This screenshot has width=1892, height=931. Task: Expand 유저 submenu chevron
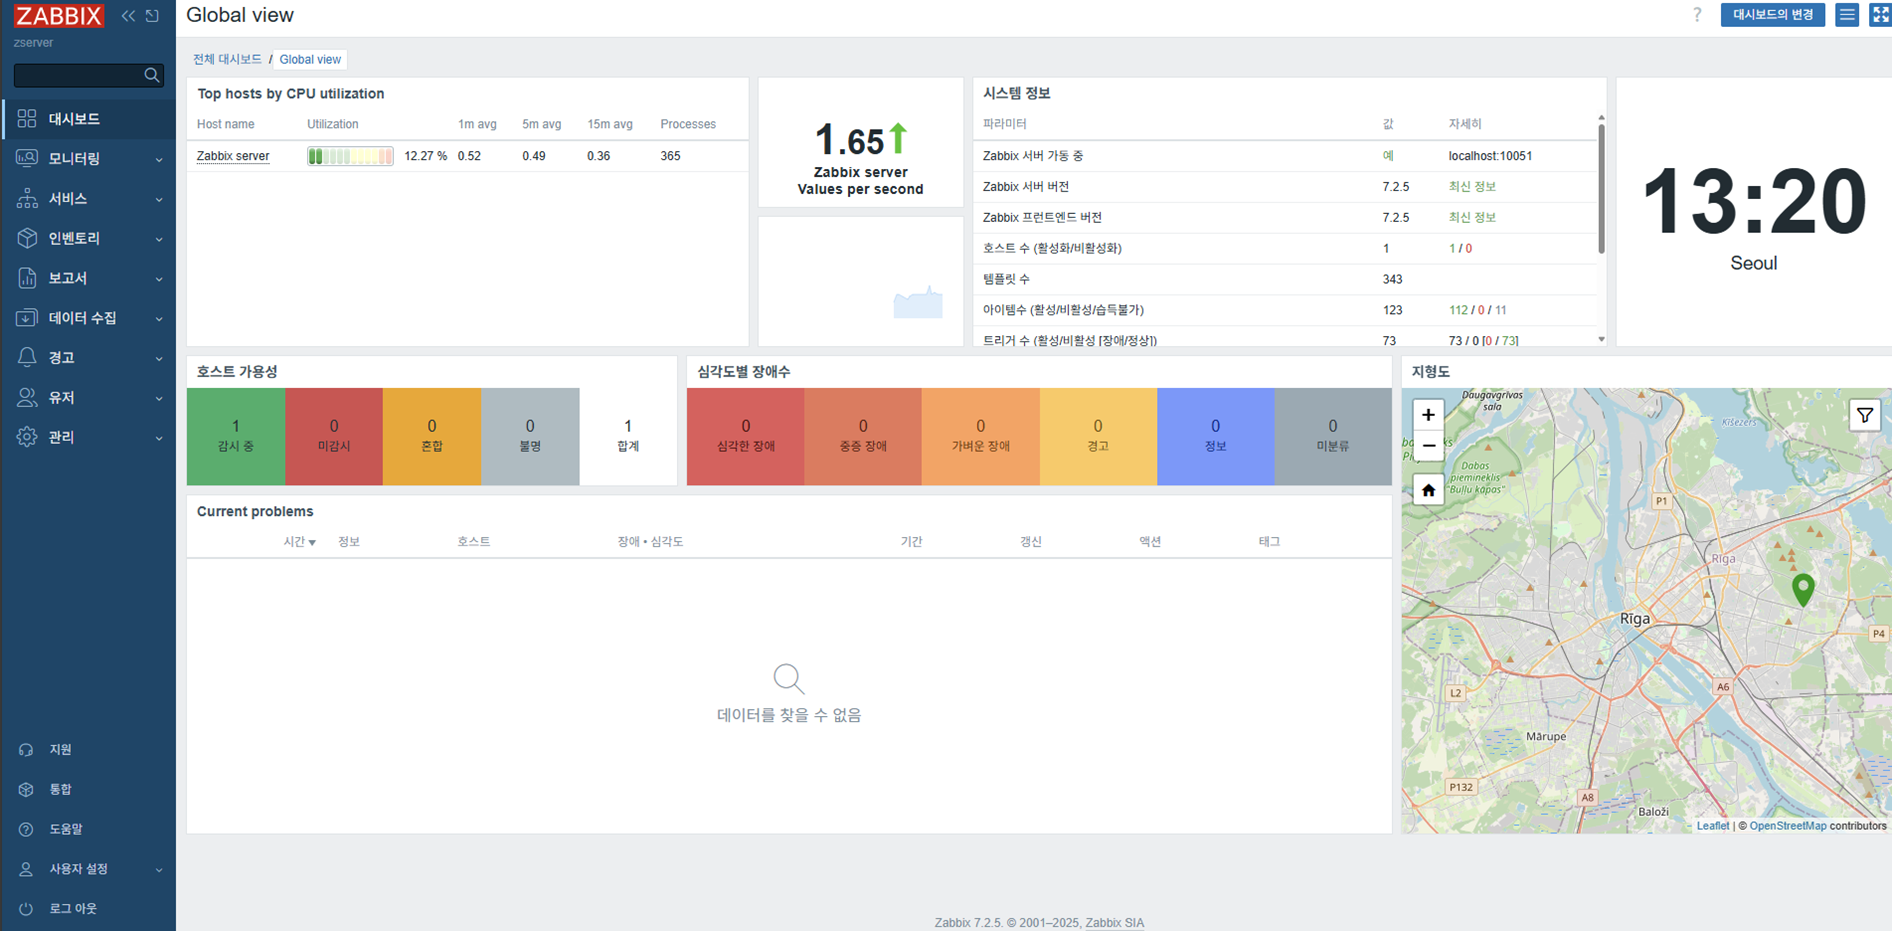tap(158, 398)
